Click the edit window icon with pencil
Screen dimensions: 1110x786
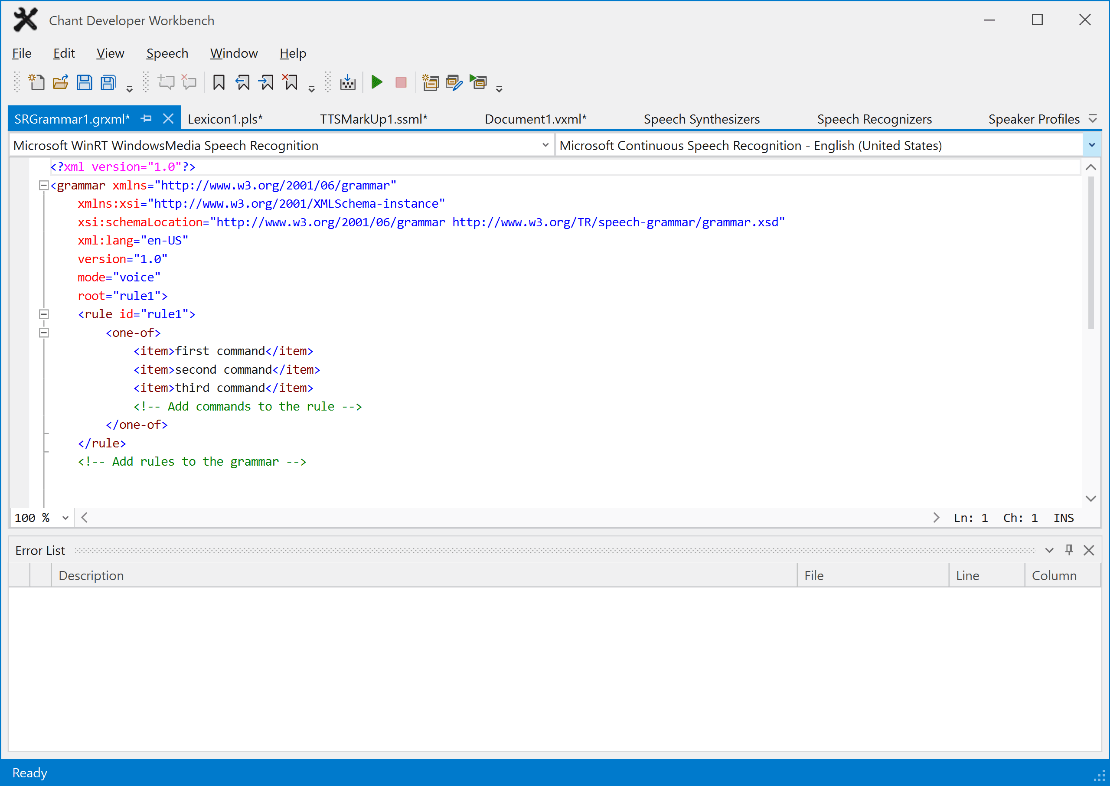click(x=454, y=82)
